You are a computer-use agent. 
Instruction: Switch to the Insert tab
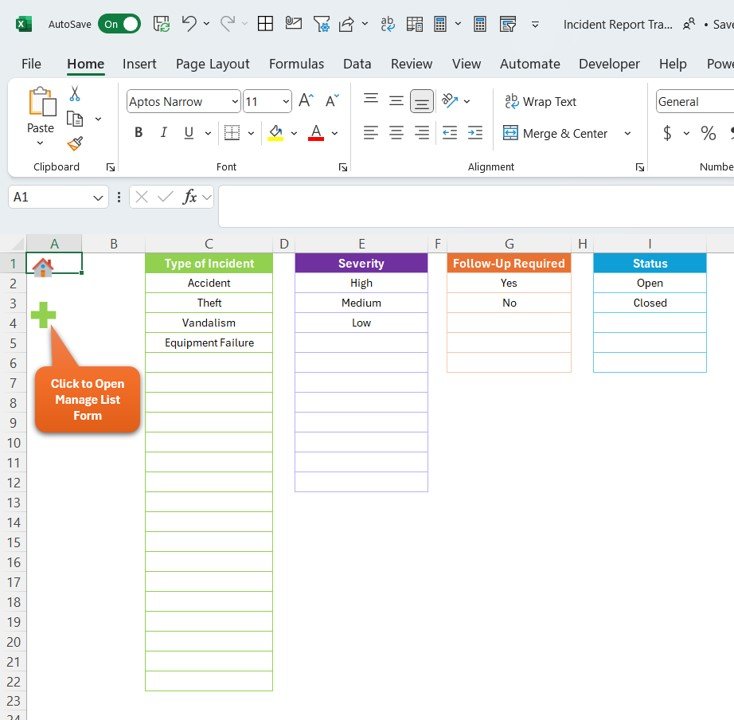point(139,64)
